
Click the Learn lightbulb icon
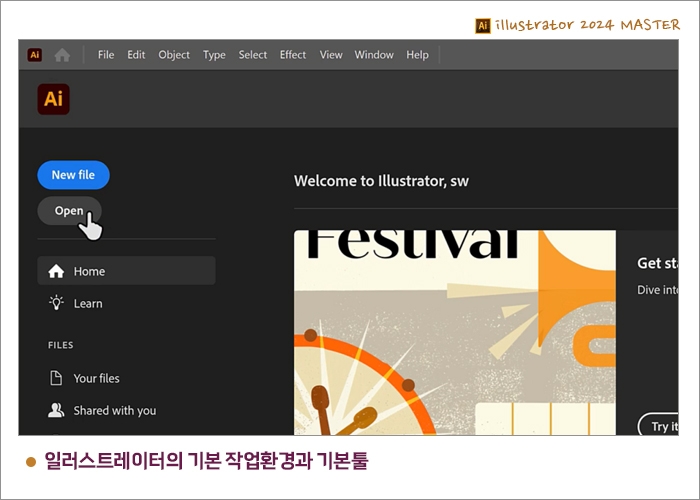click(x=56, y=303)
